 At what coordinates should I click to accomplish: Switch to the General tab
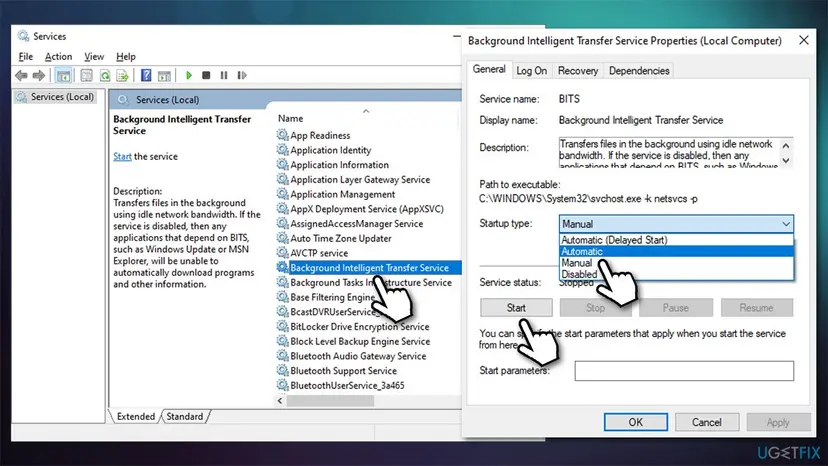click(x=489, y=69)
